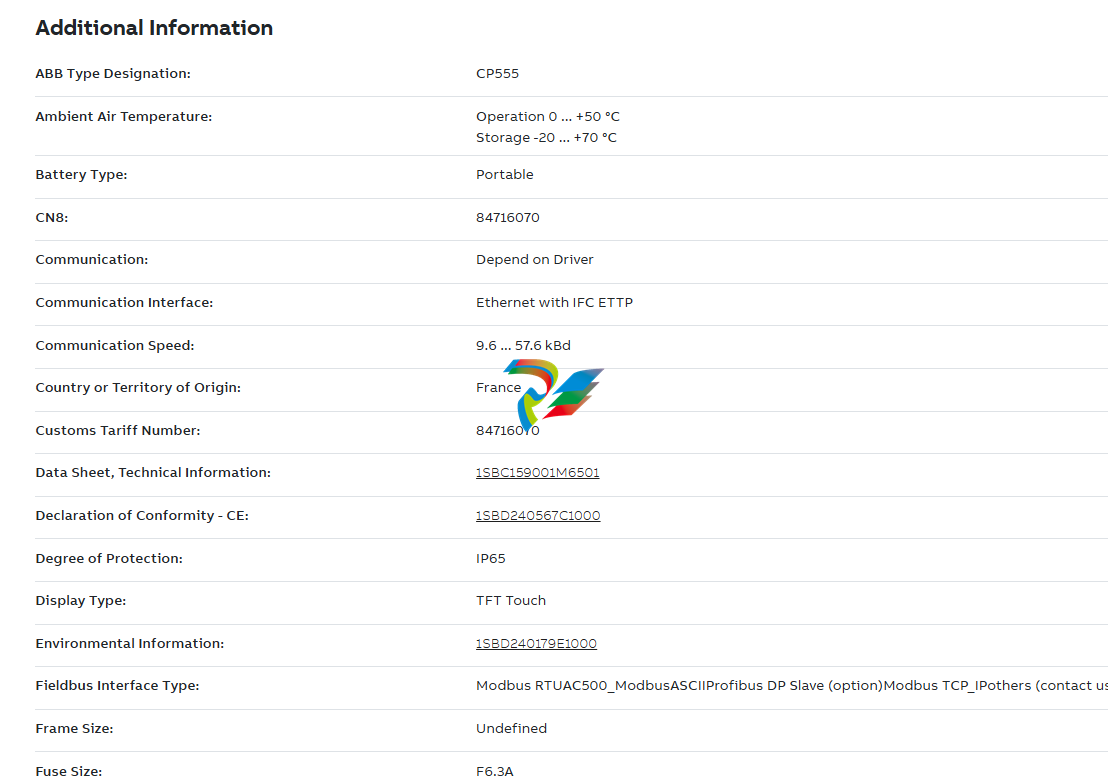Open CE declaration link 1SBD240567C1000
Image resolution: width=1108 pixels, height=782 pixels.
pyautogui.click(x=538, y=516)
